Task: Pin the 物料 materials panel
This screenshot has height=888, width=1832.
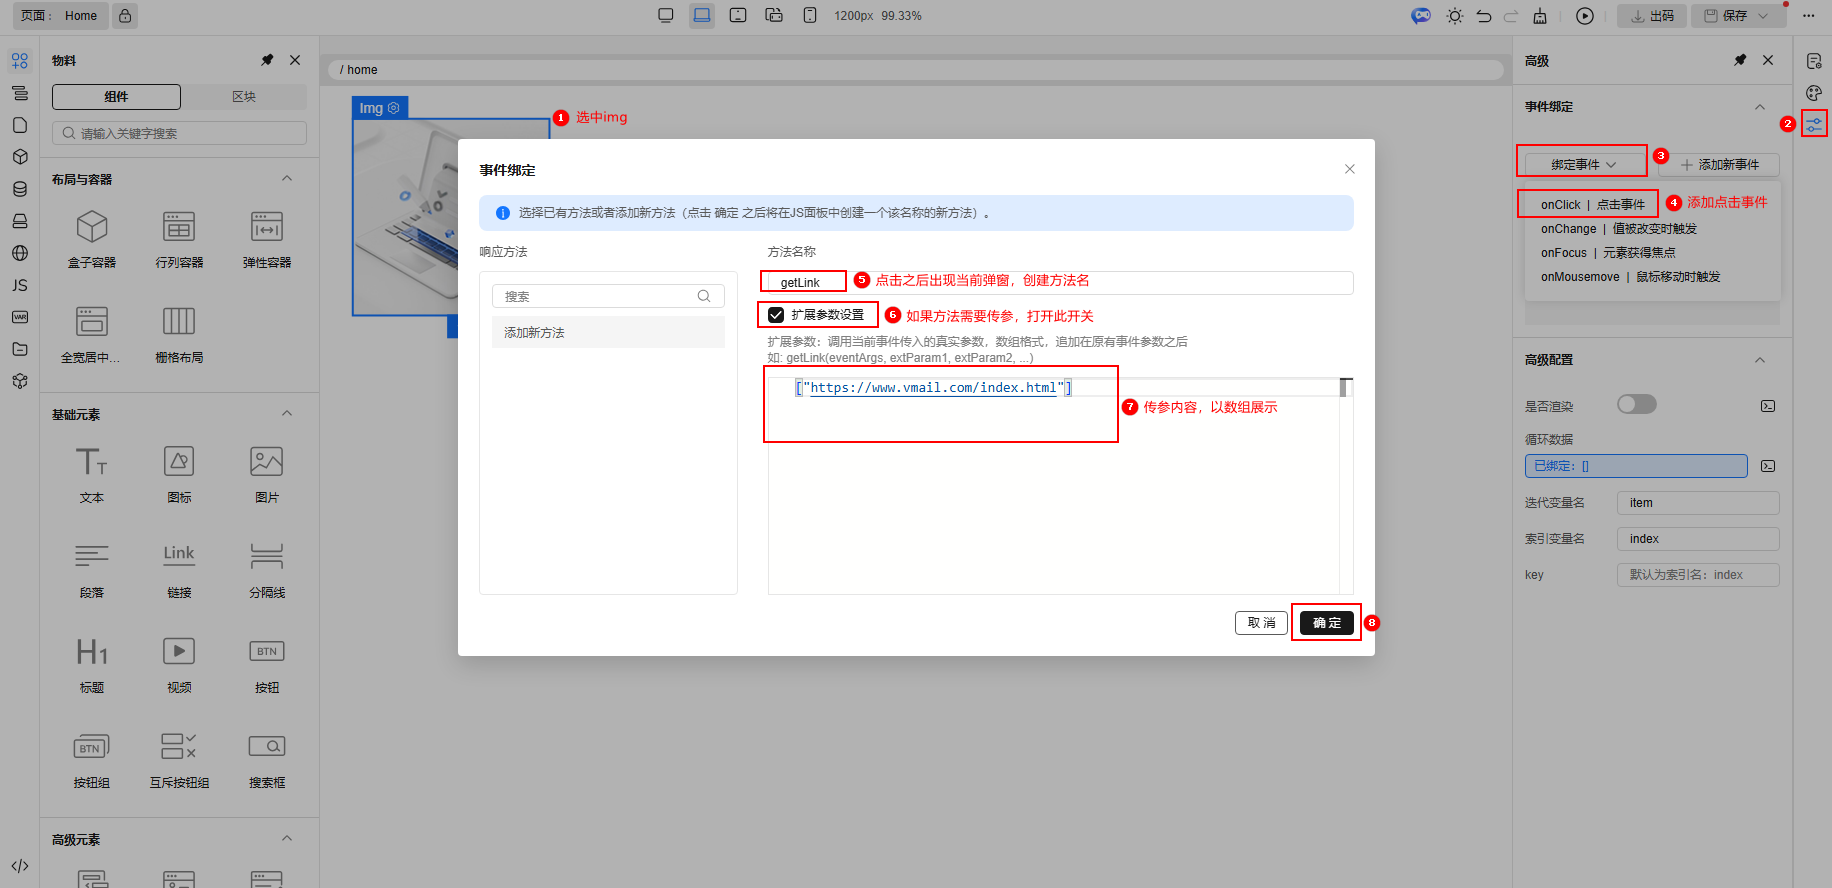Action: pyautogui.click(x=267, y=60)
